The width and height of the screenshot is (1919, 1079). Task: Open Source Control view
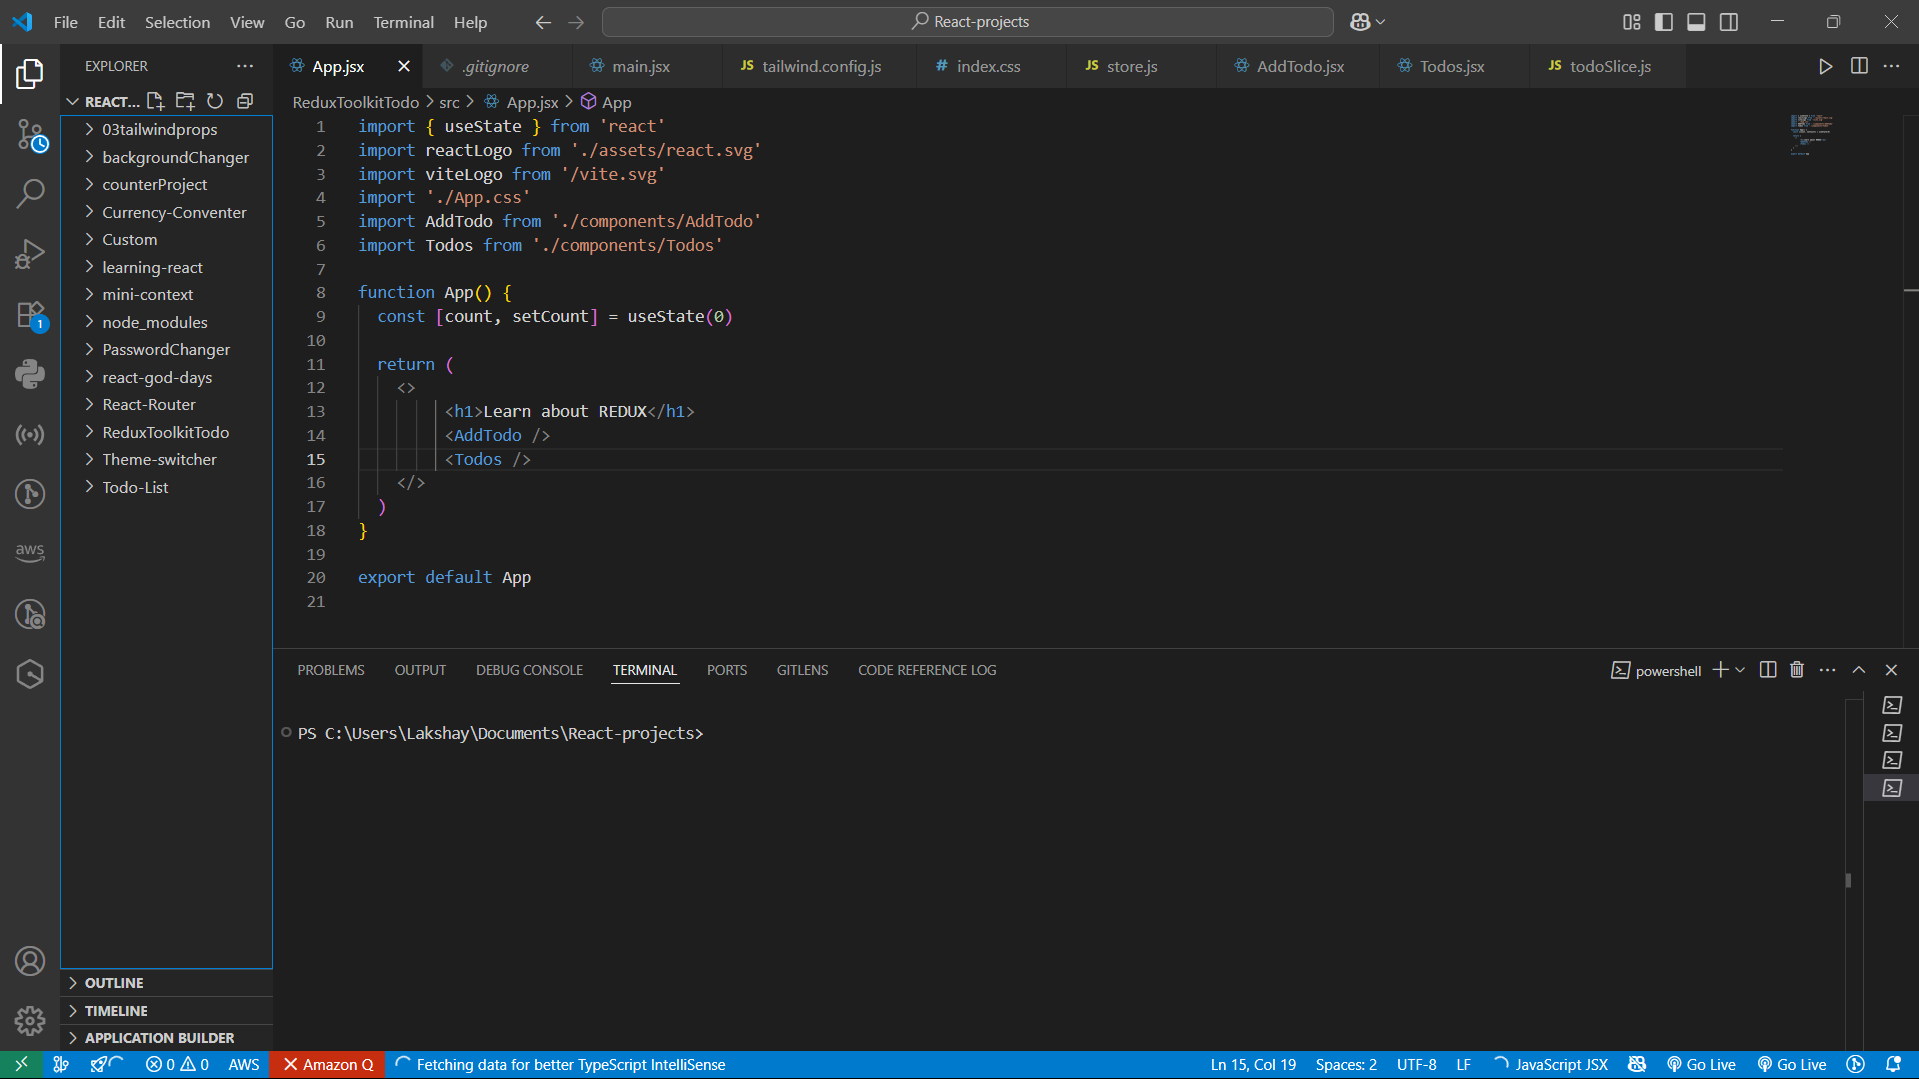click(30, 134)
